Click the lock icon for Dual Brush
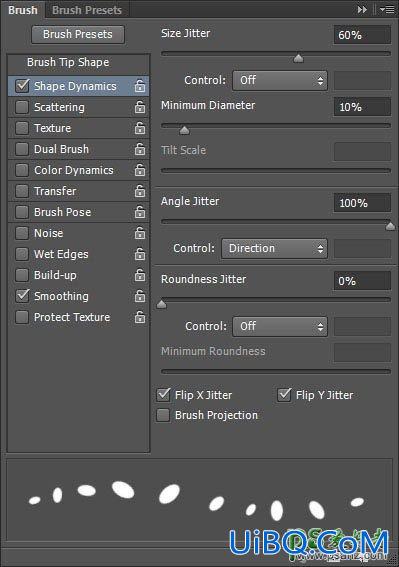 [x=140, y=149]
